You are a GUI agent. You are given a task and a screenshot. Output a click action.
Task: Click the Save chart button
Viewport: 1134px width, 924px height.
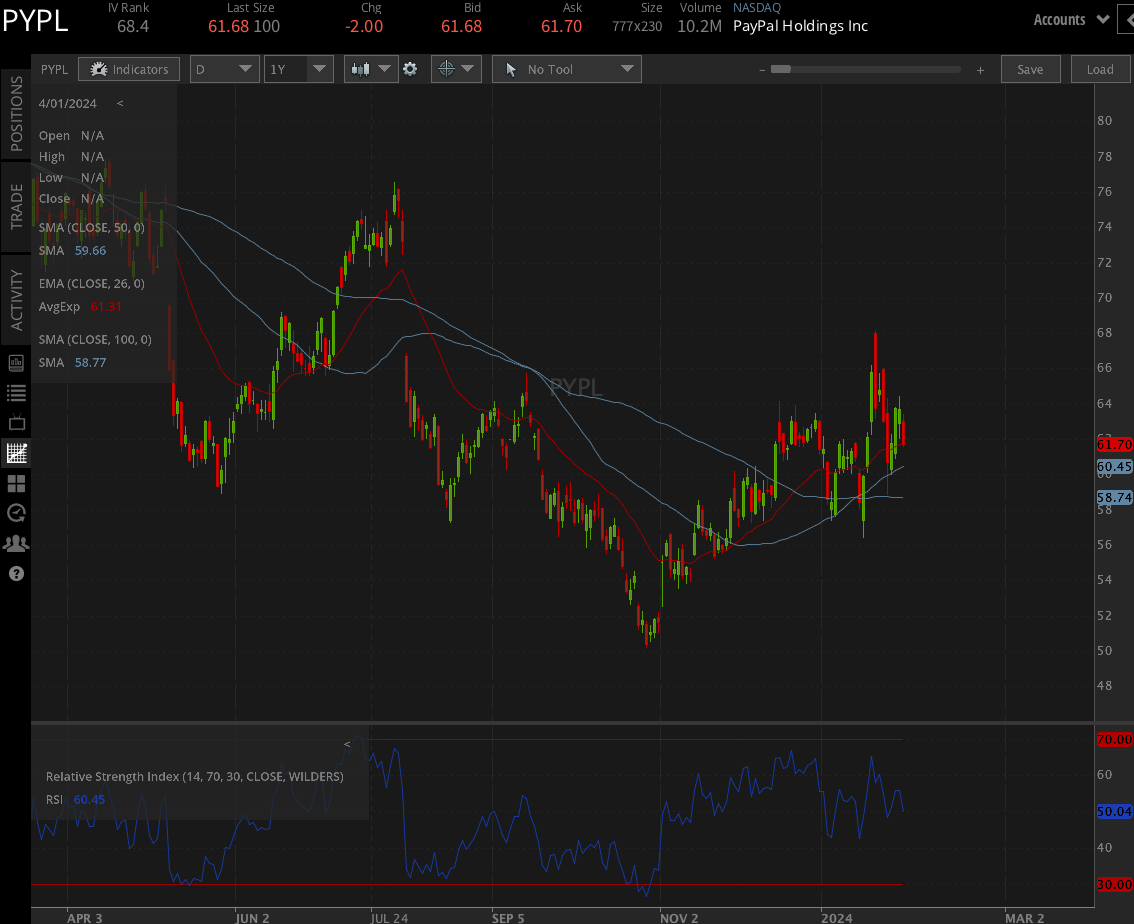1030,68
